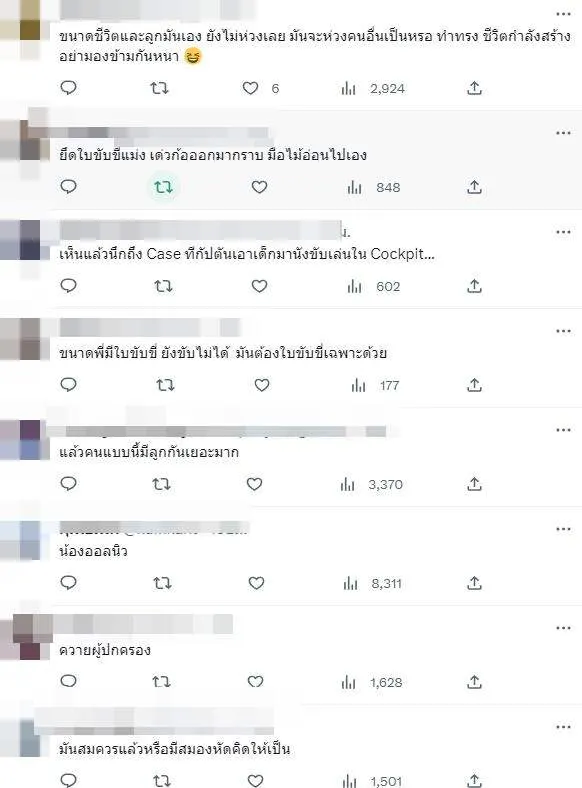
Task: Reply to the comment with 2,924 views
Action: point(68,88)
